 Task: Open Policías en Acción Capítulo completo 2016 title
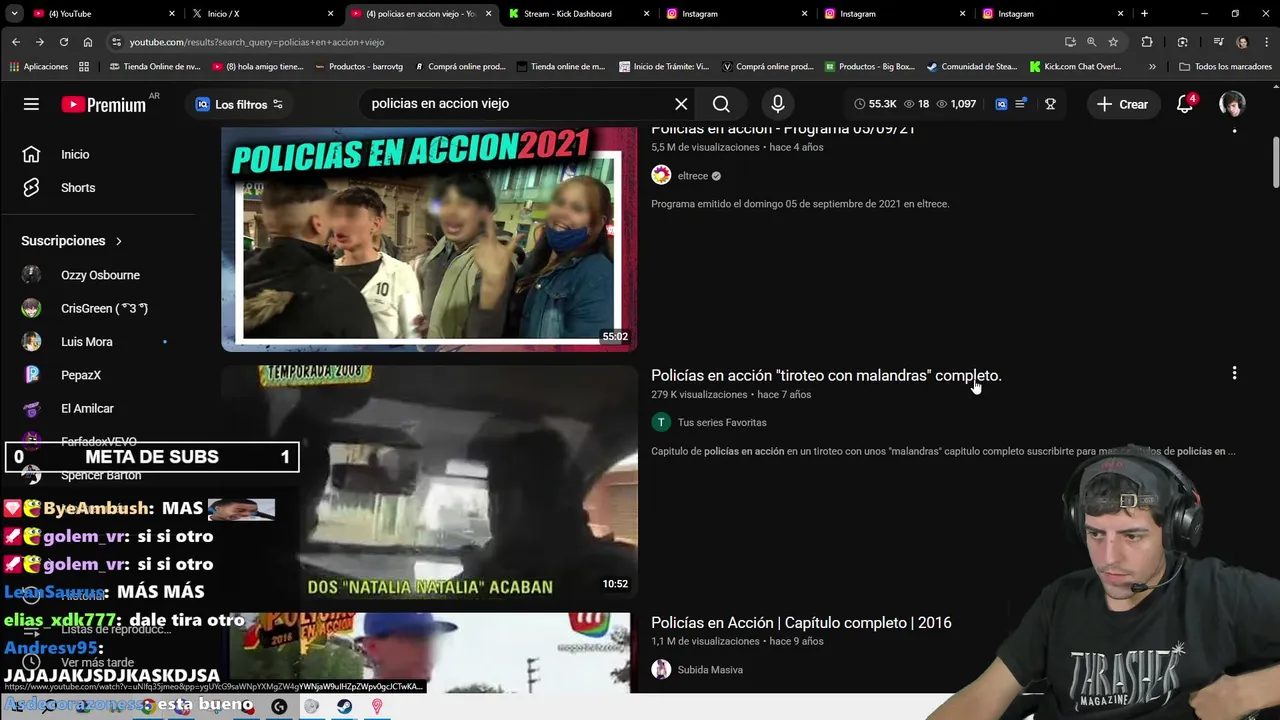(x=801, y=623)
